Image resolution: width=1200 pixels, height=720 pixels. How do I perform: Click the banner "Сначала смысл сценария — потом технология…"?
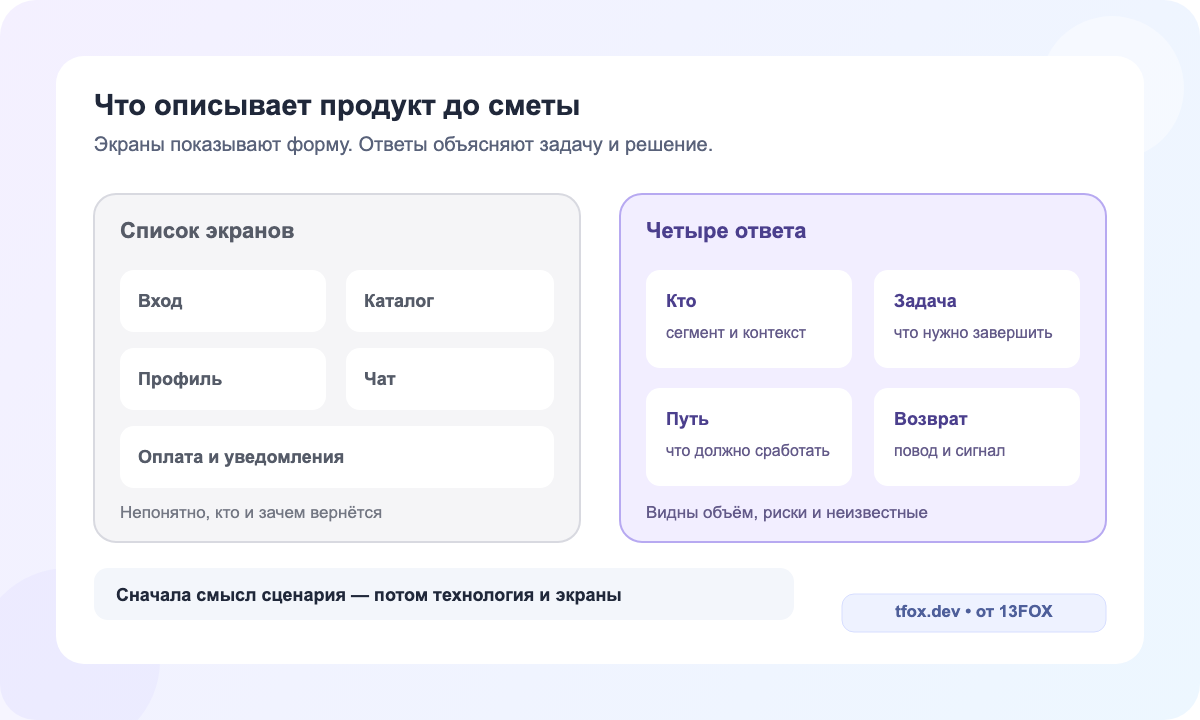444,594
